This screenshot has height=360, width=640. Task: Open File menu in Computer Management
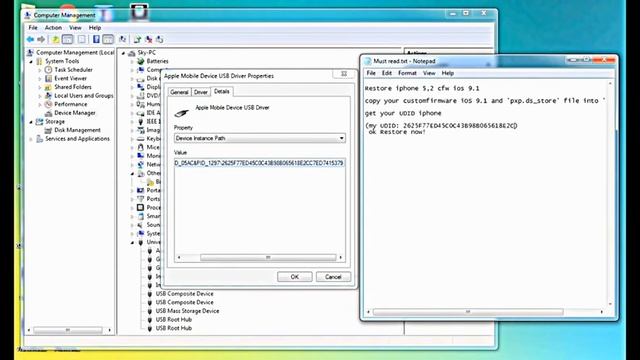coord(33,28)
